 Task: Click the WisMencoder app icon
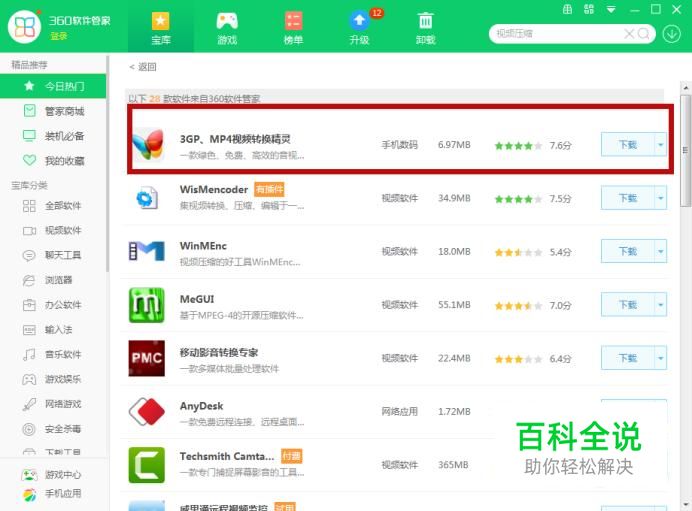147,198
